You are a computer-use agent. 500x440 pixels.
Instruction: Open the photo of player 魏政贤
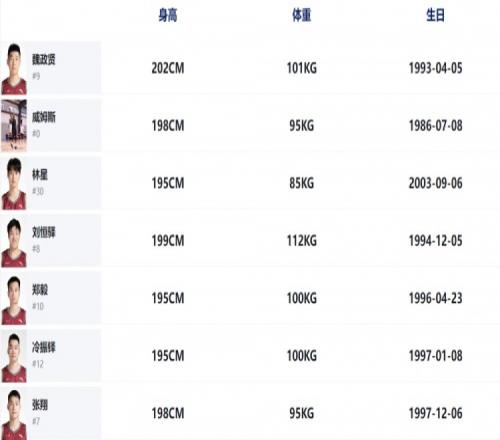click(14, 68)
